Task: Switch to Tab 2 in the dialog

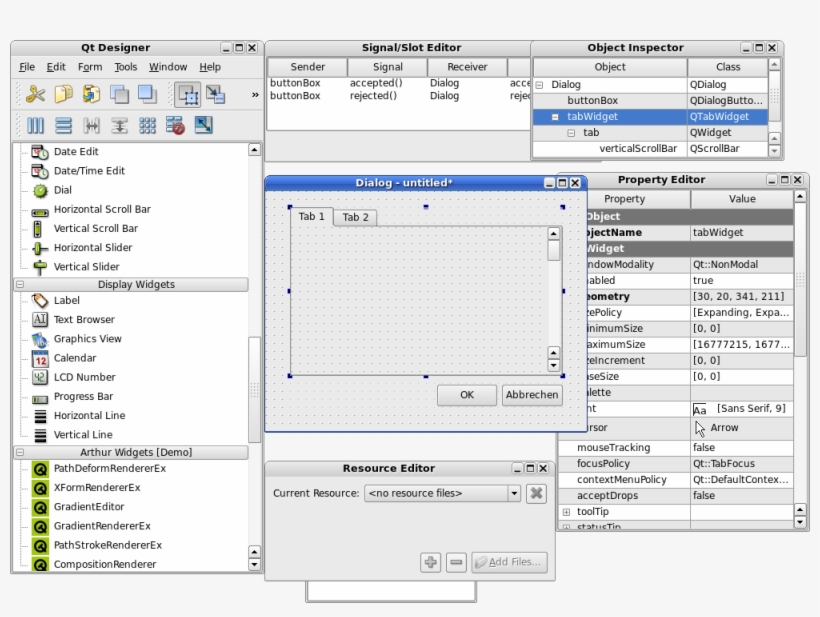Action: [355, 216]
